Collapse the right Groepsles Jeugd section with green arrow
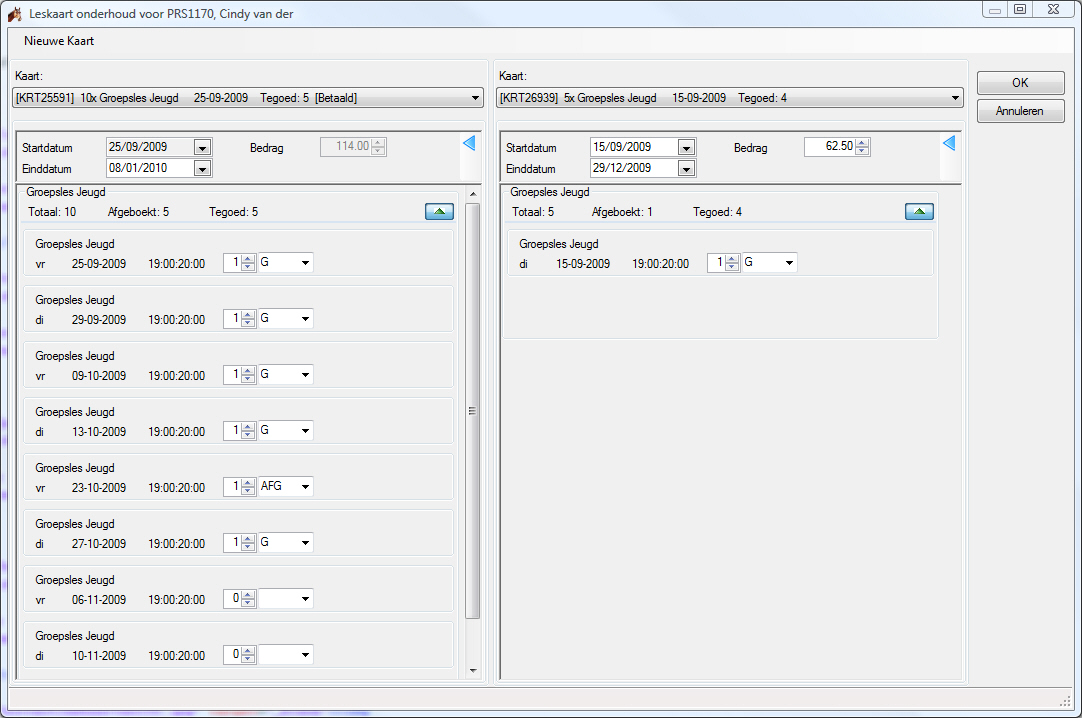Viewport: 1082px width, 718px height. [919, 211]
